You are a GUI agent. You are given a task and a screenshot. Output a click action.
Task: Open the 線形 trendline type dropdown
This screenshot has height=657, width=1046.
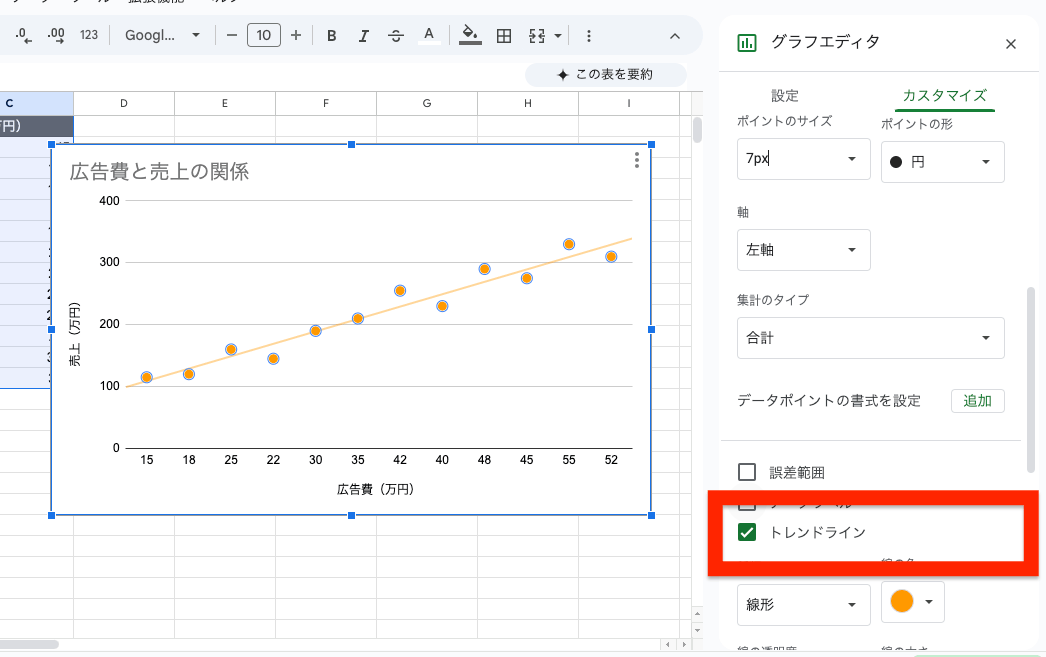803,605
